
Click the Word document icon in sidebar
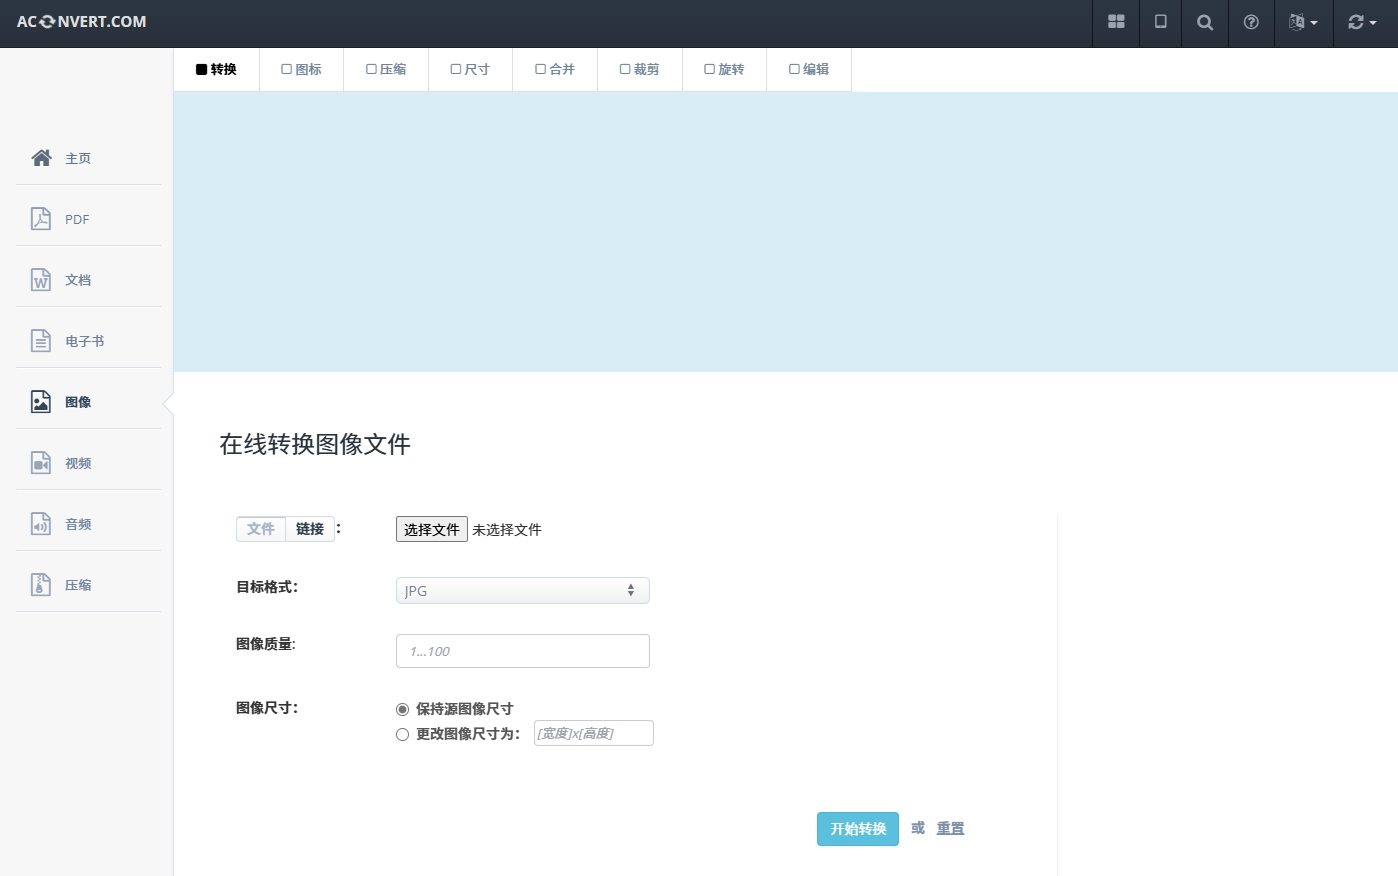(x=41, y=280)
